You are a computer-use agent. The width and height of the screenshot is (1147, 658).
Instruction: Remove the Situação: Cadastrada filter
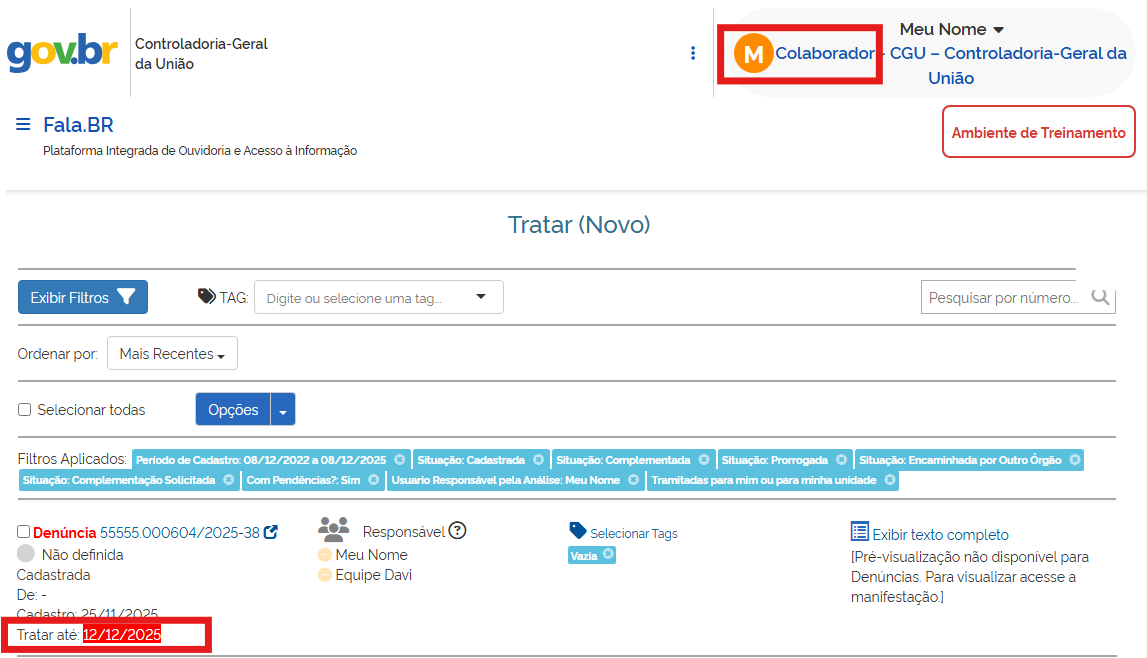tap(538, 460)
